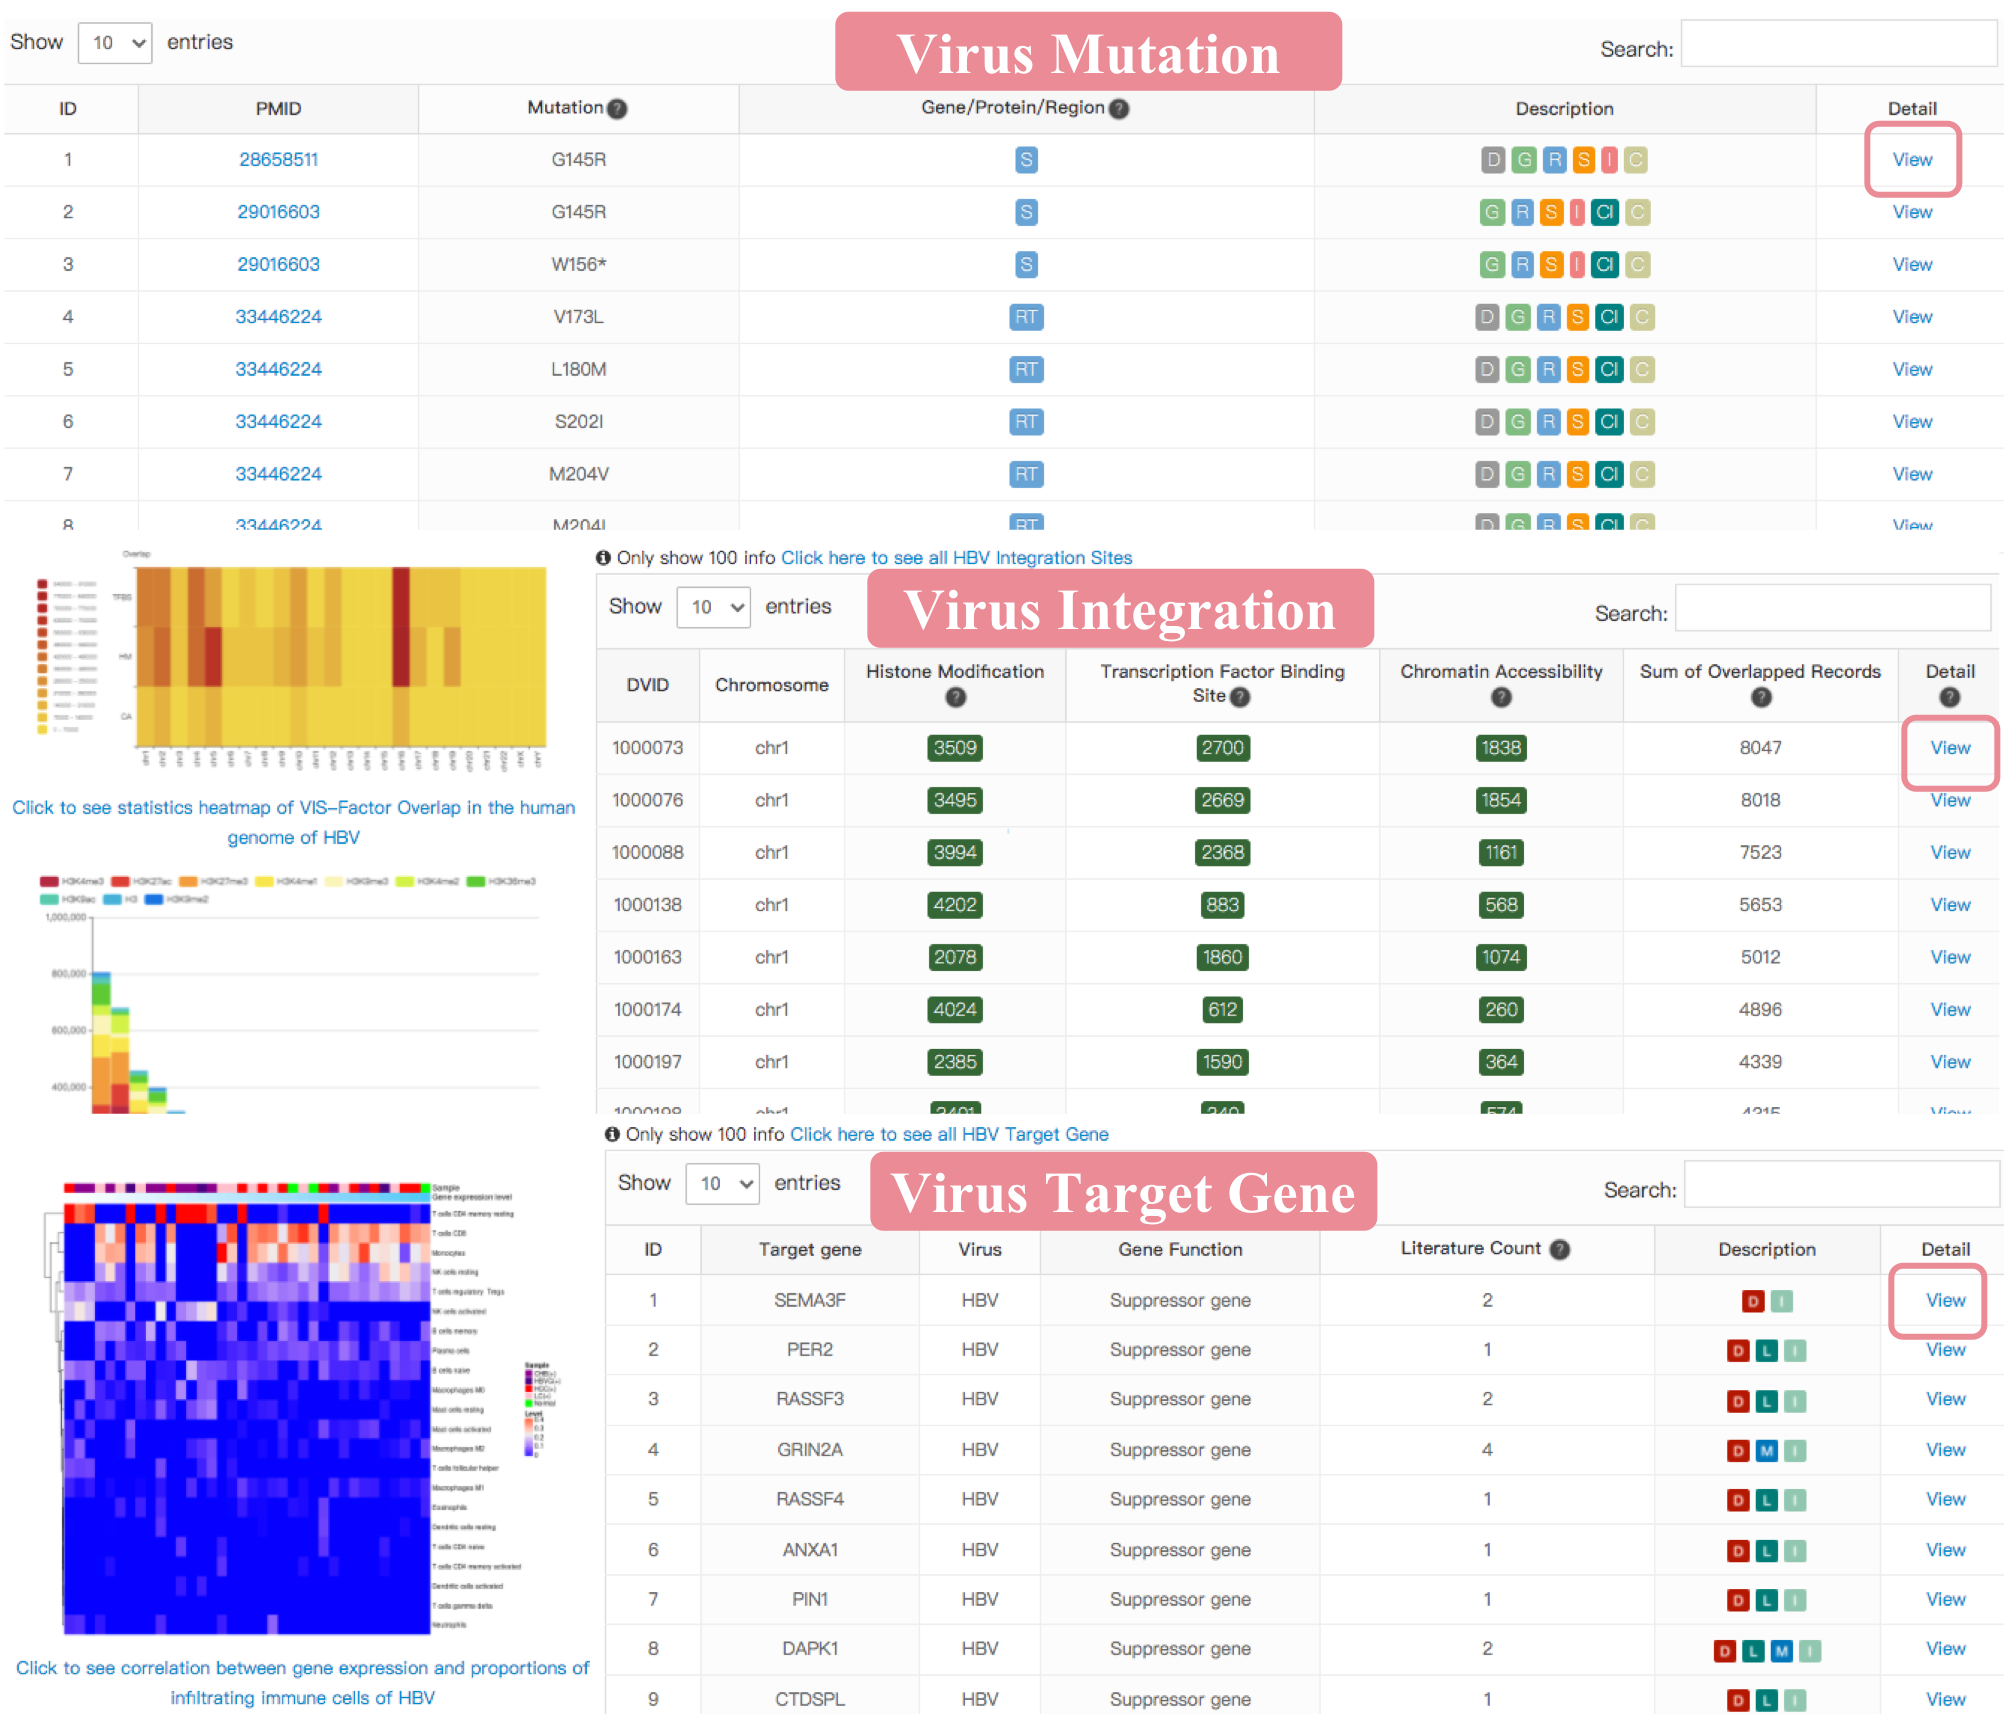
Task: Open PMID 28658511 link
Action: [278, 160]
